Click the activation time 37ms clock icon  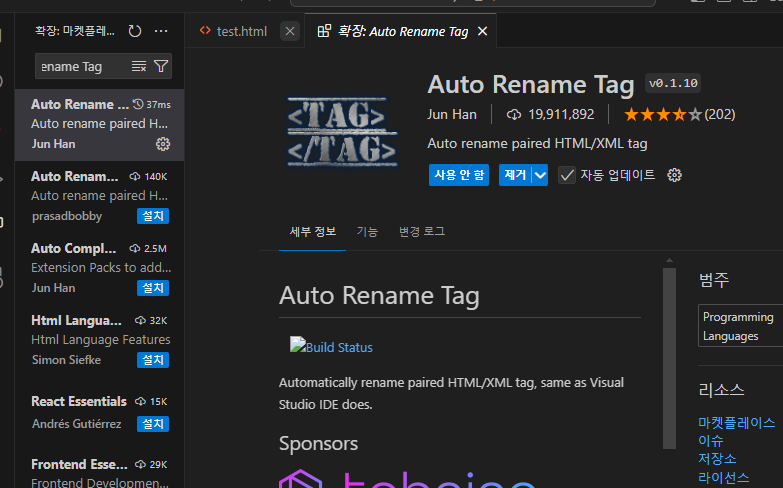point(138,104)
